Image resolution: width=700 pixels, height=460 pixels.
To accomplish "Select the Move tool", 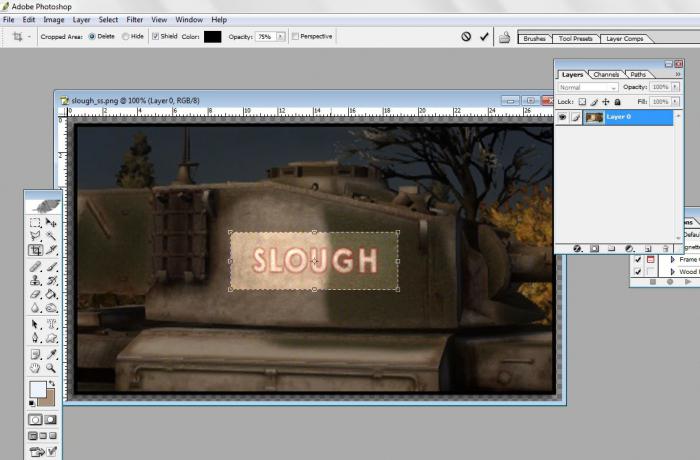I will point(51,222).
